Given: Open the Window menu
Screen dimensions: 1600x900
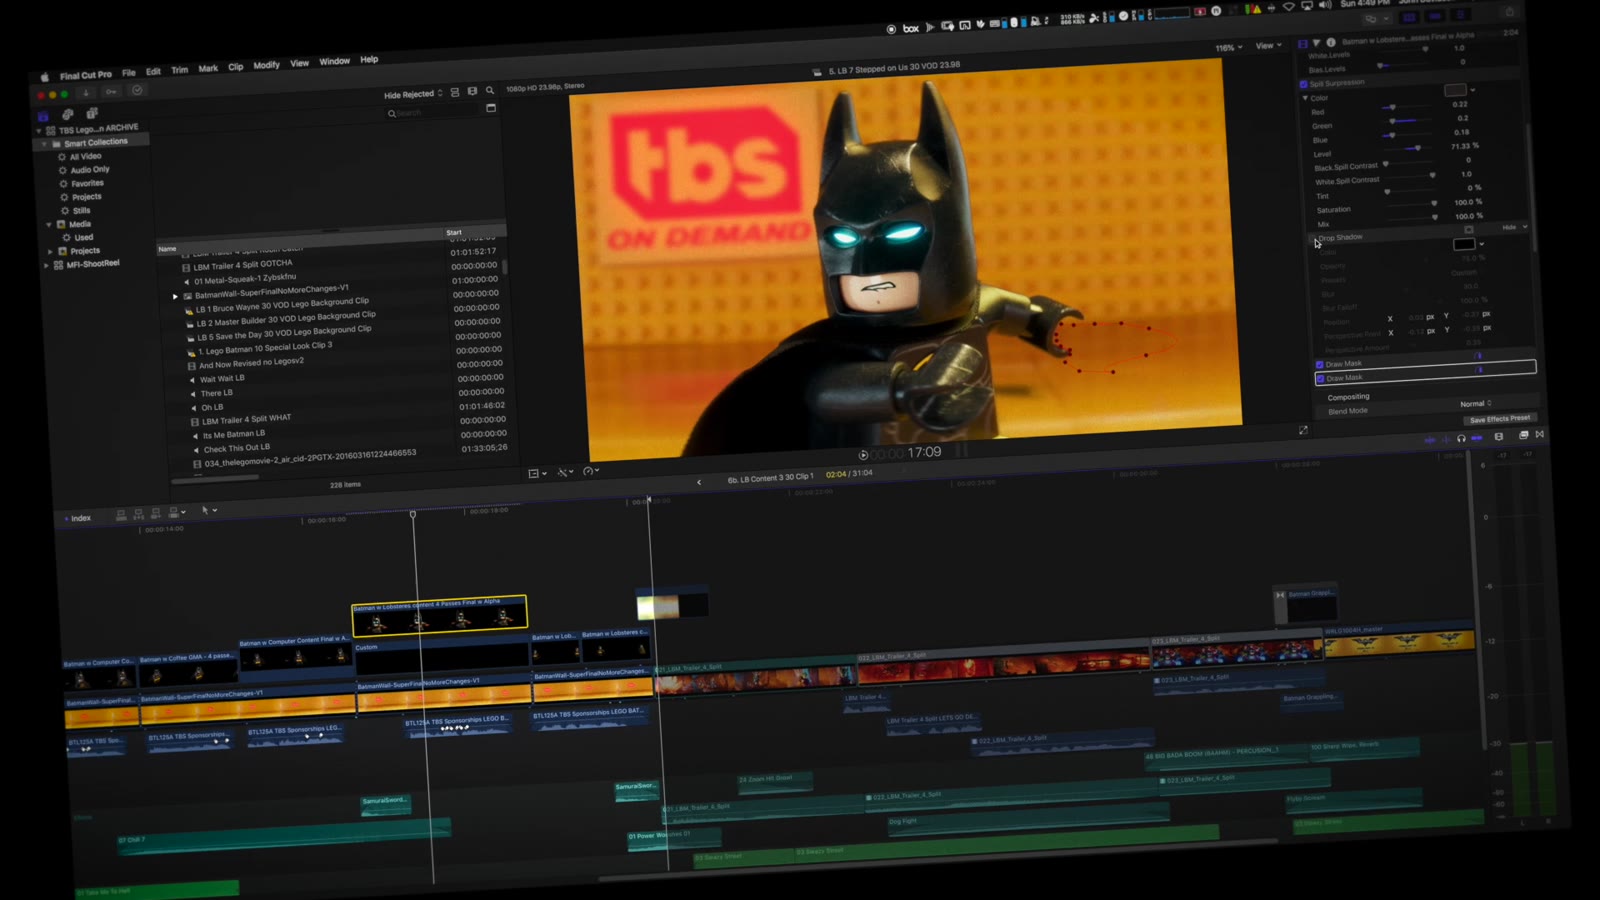Looking at the screenshot, I should tap(334, 62).
